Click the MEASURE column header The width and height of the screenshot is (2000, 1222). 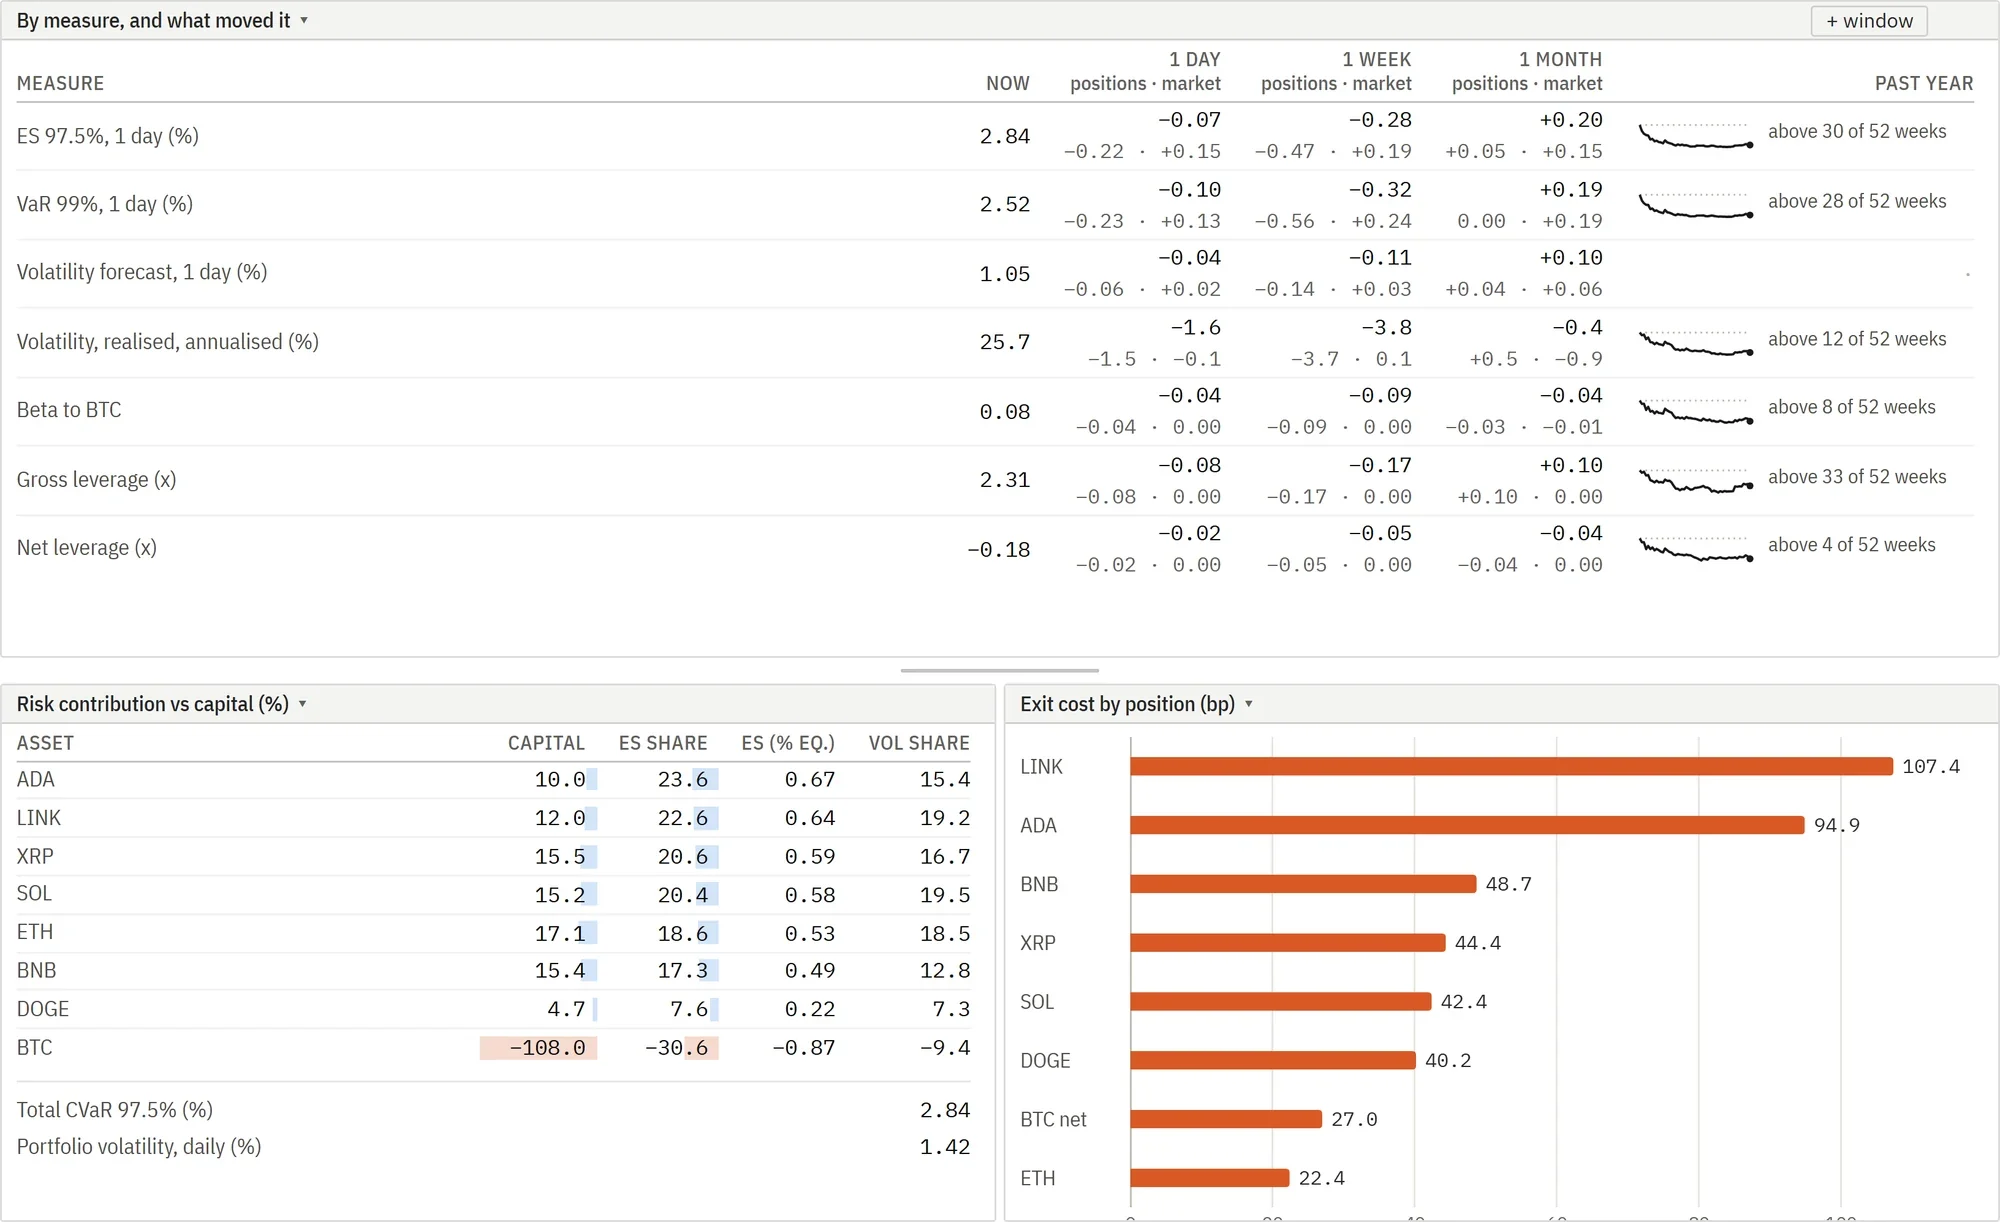[x=60, y=83]
